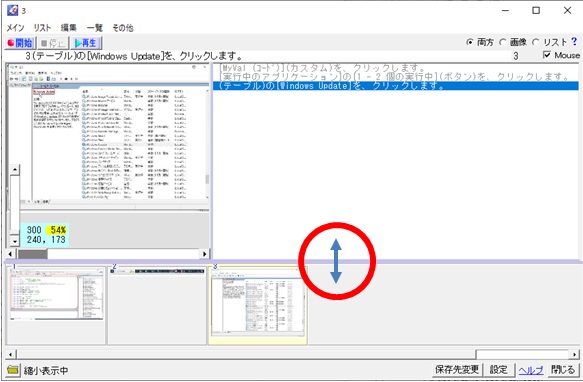
Task: Toggle the Mouse checkbox
Action: click(x=547, y=55)
